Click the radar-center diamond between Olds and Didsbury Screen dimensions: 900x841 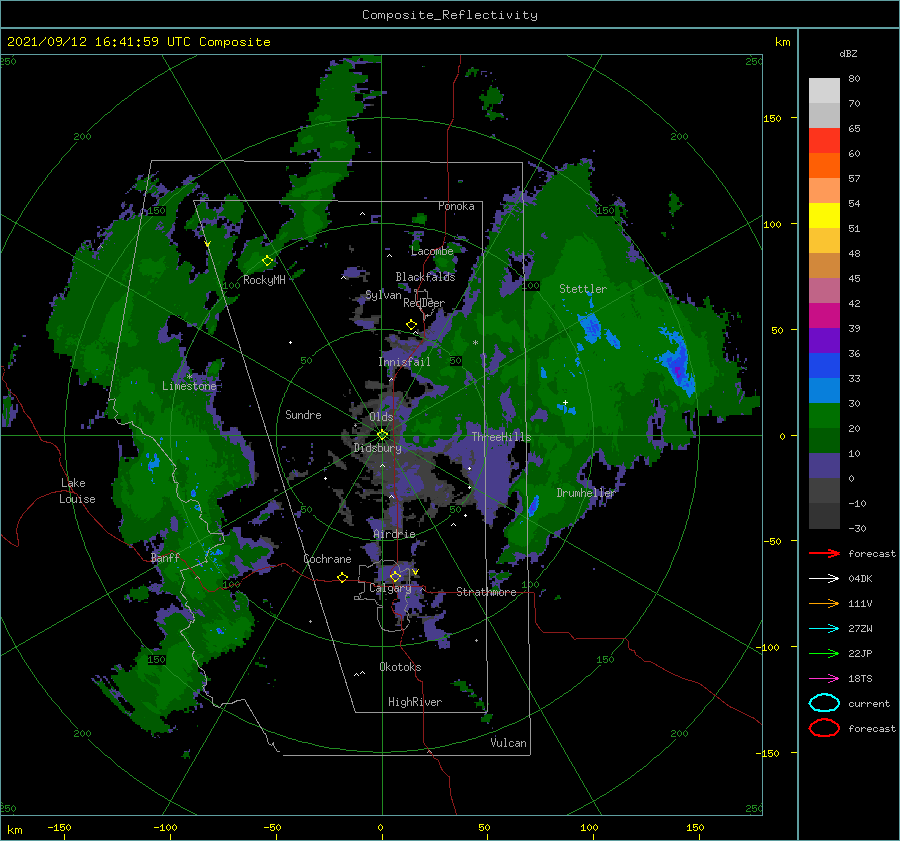382,435
